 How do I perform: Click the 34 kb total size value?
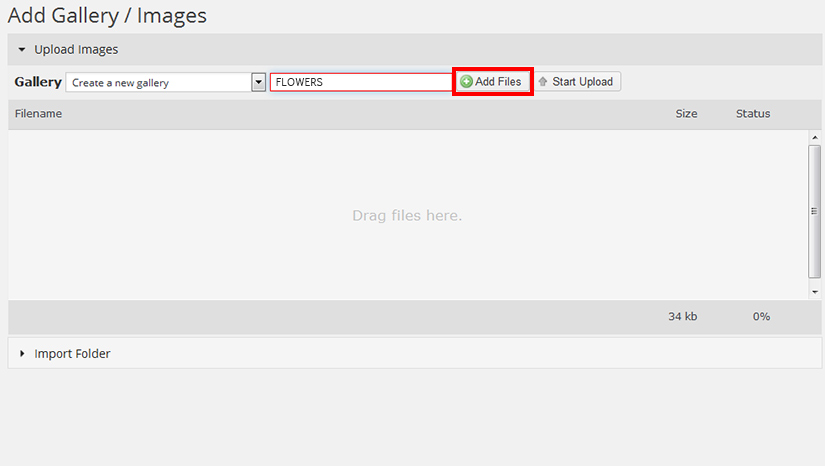click(683, 317)
